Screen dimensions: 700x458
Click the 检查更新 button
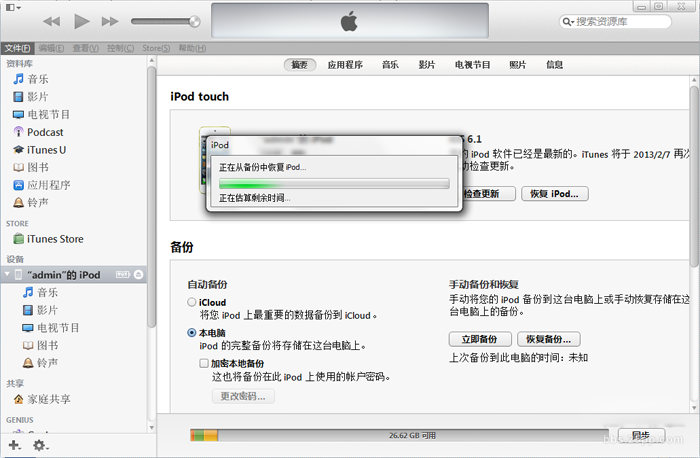point(488,194)
